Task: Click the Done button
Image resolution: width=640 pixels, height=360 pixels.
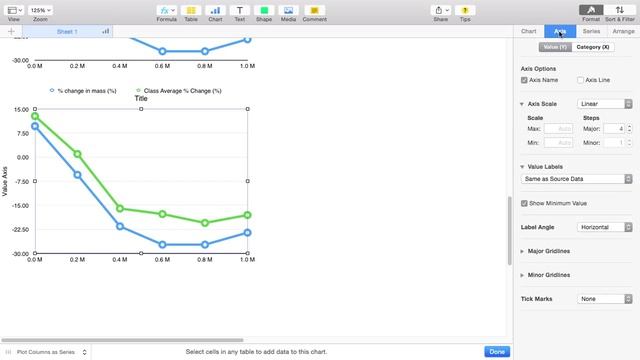Action: click(497, 351)
